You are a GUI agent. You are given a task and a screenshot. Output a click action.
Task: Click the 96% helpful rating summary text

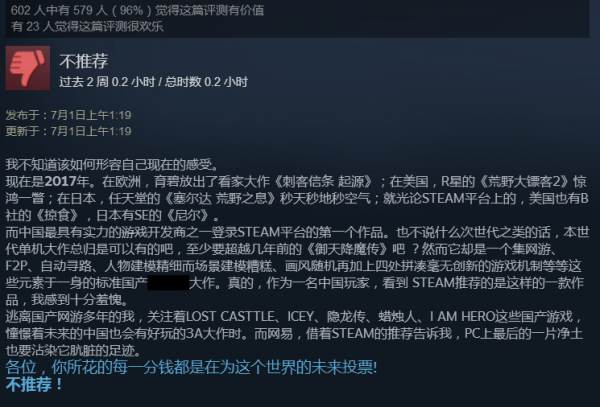137,10
